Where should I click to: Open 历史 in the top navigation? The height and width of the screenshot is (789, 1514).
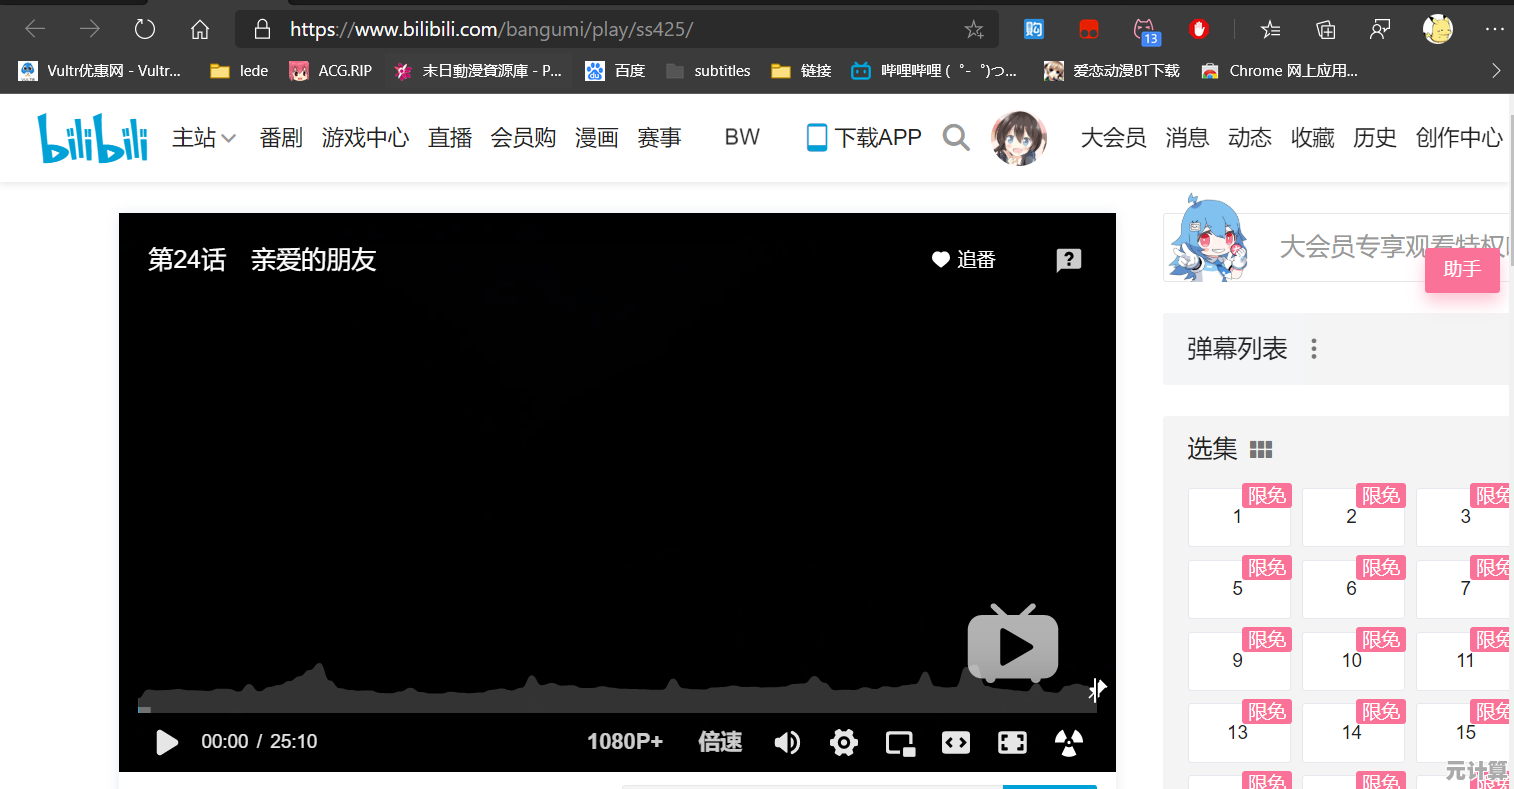(x=1374, y=138)
